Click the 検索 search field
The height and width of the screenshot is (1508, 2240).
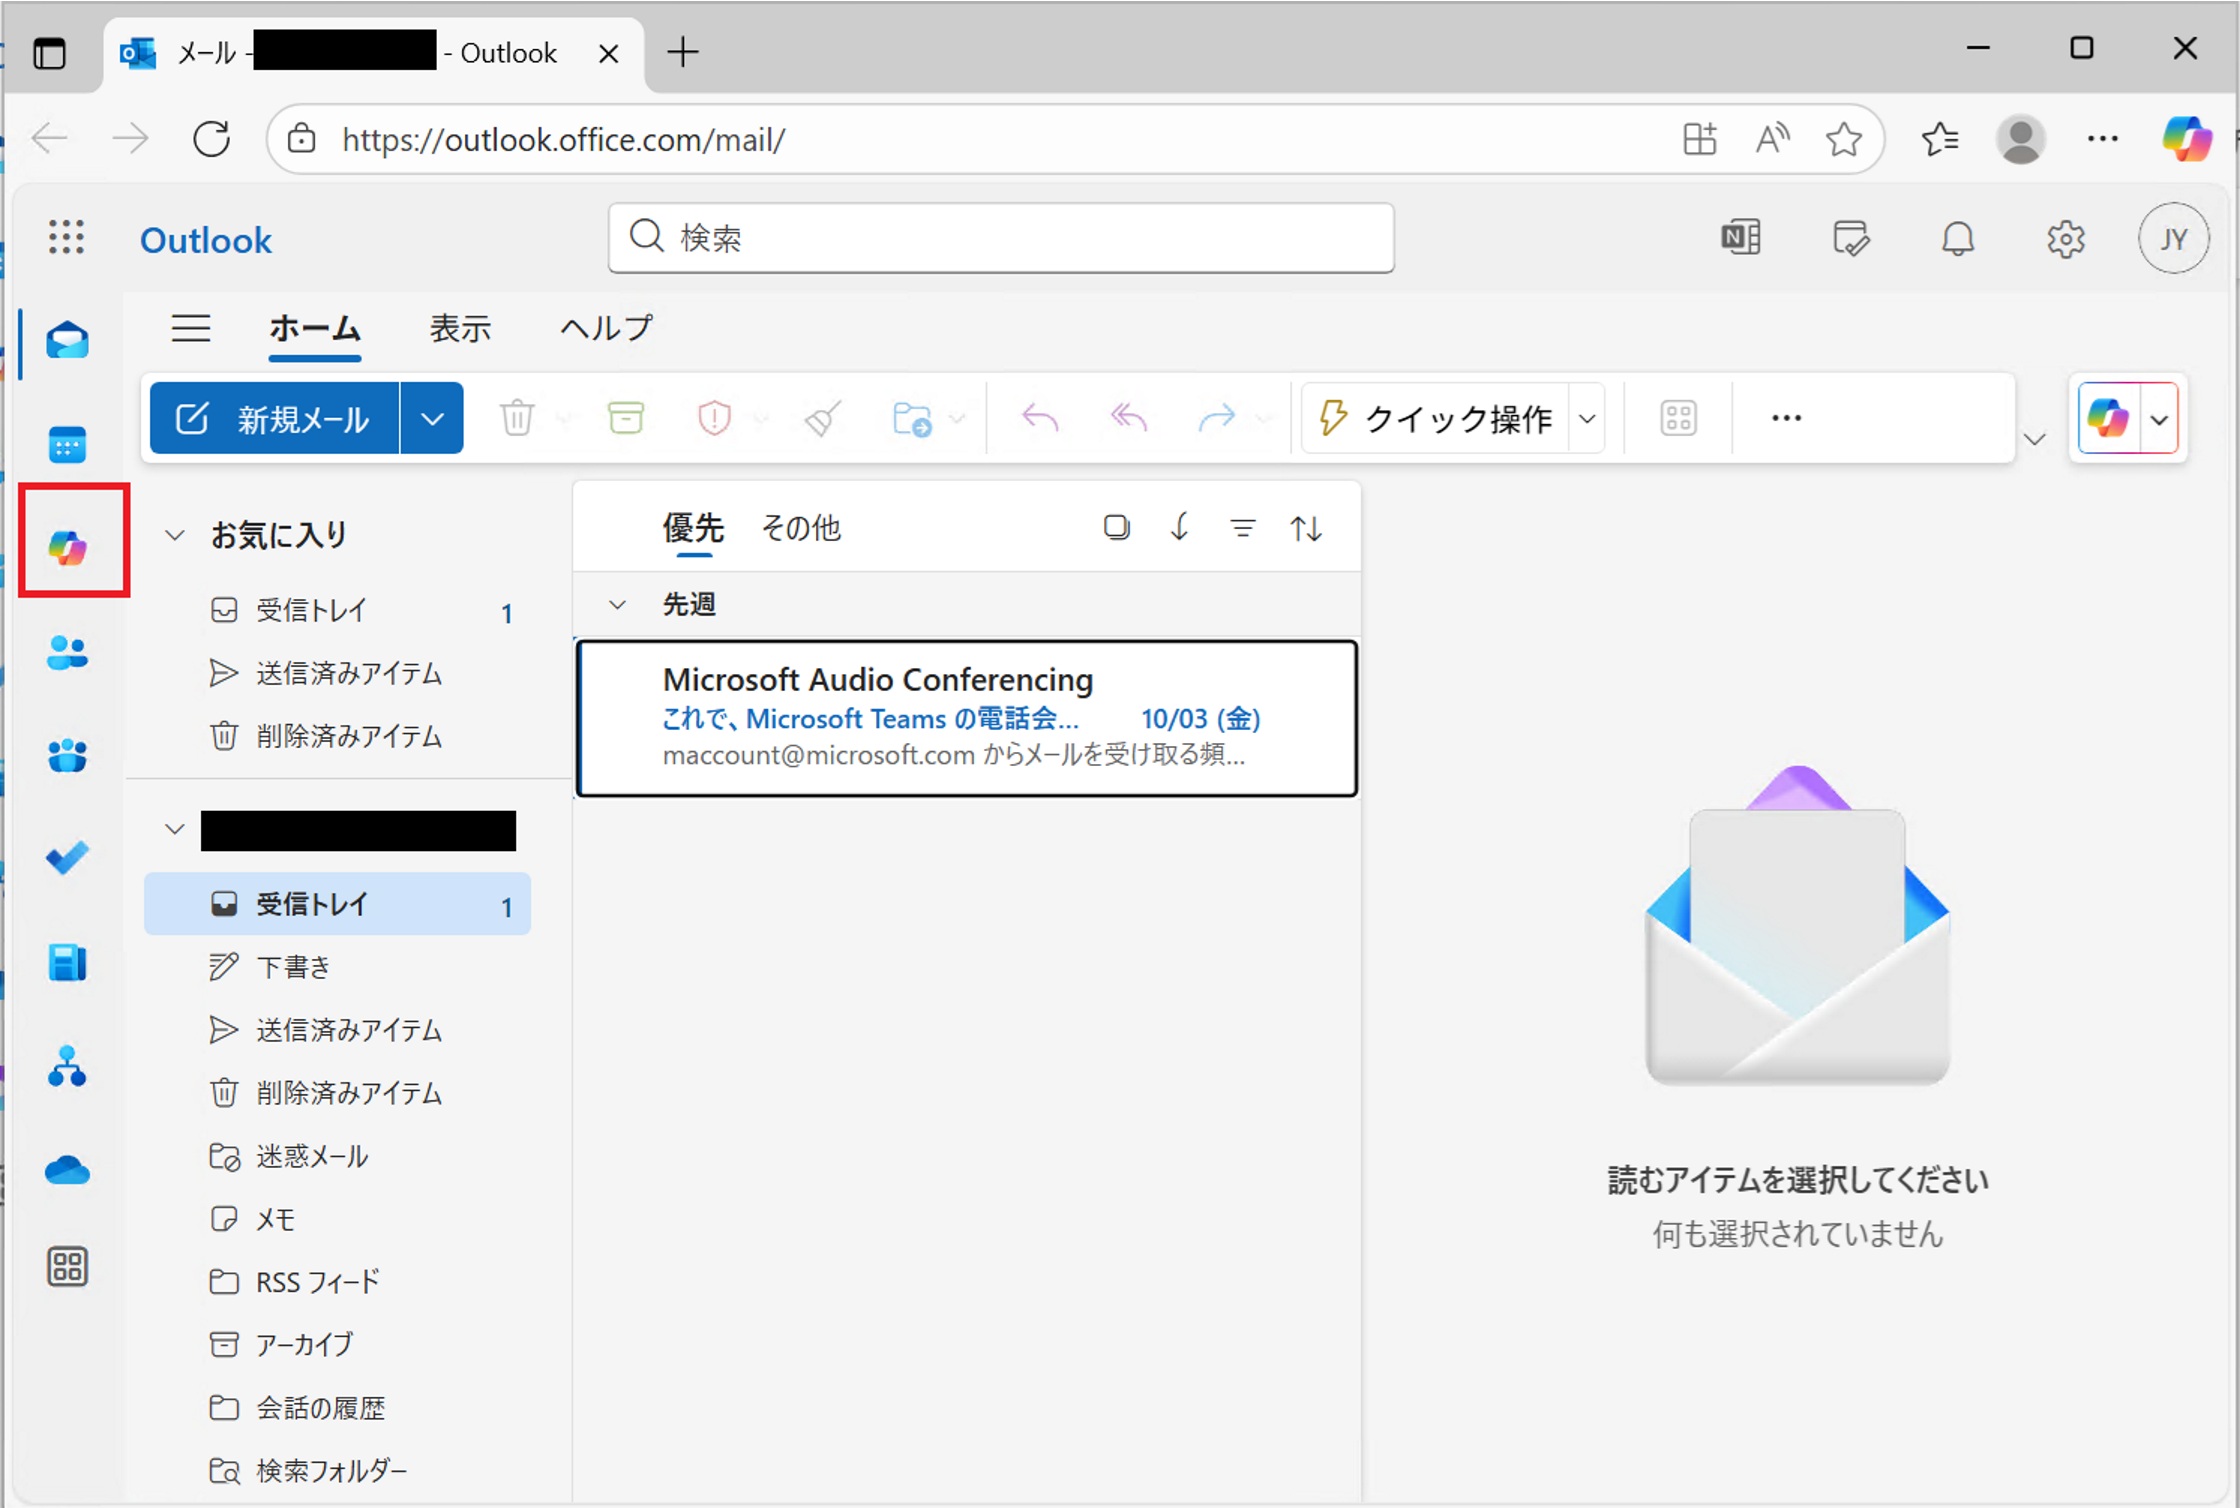pos(1000,238)
